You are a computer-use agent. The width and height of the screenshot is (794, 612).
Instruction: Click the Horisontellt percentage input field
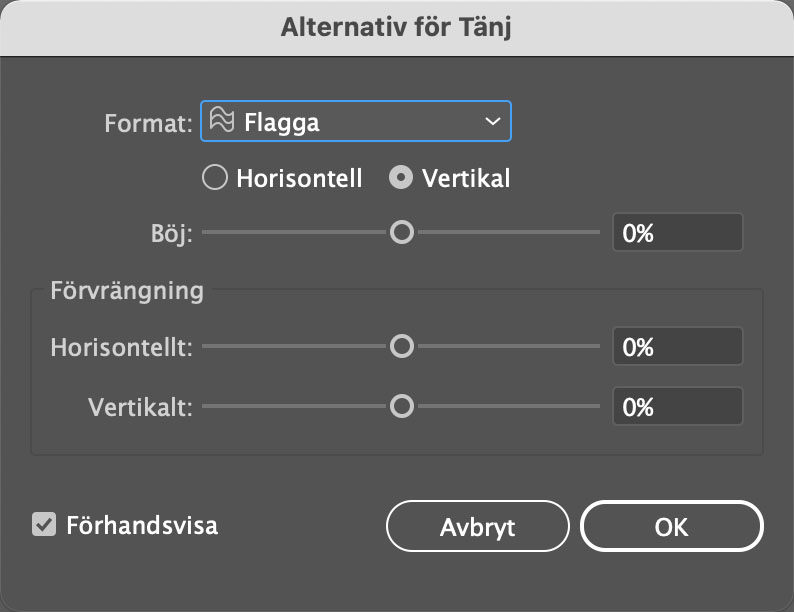coord(678,346)
